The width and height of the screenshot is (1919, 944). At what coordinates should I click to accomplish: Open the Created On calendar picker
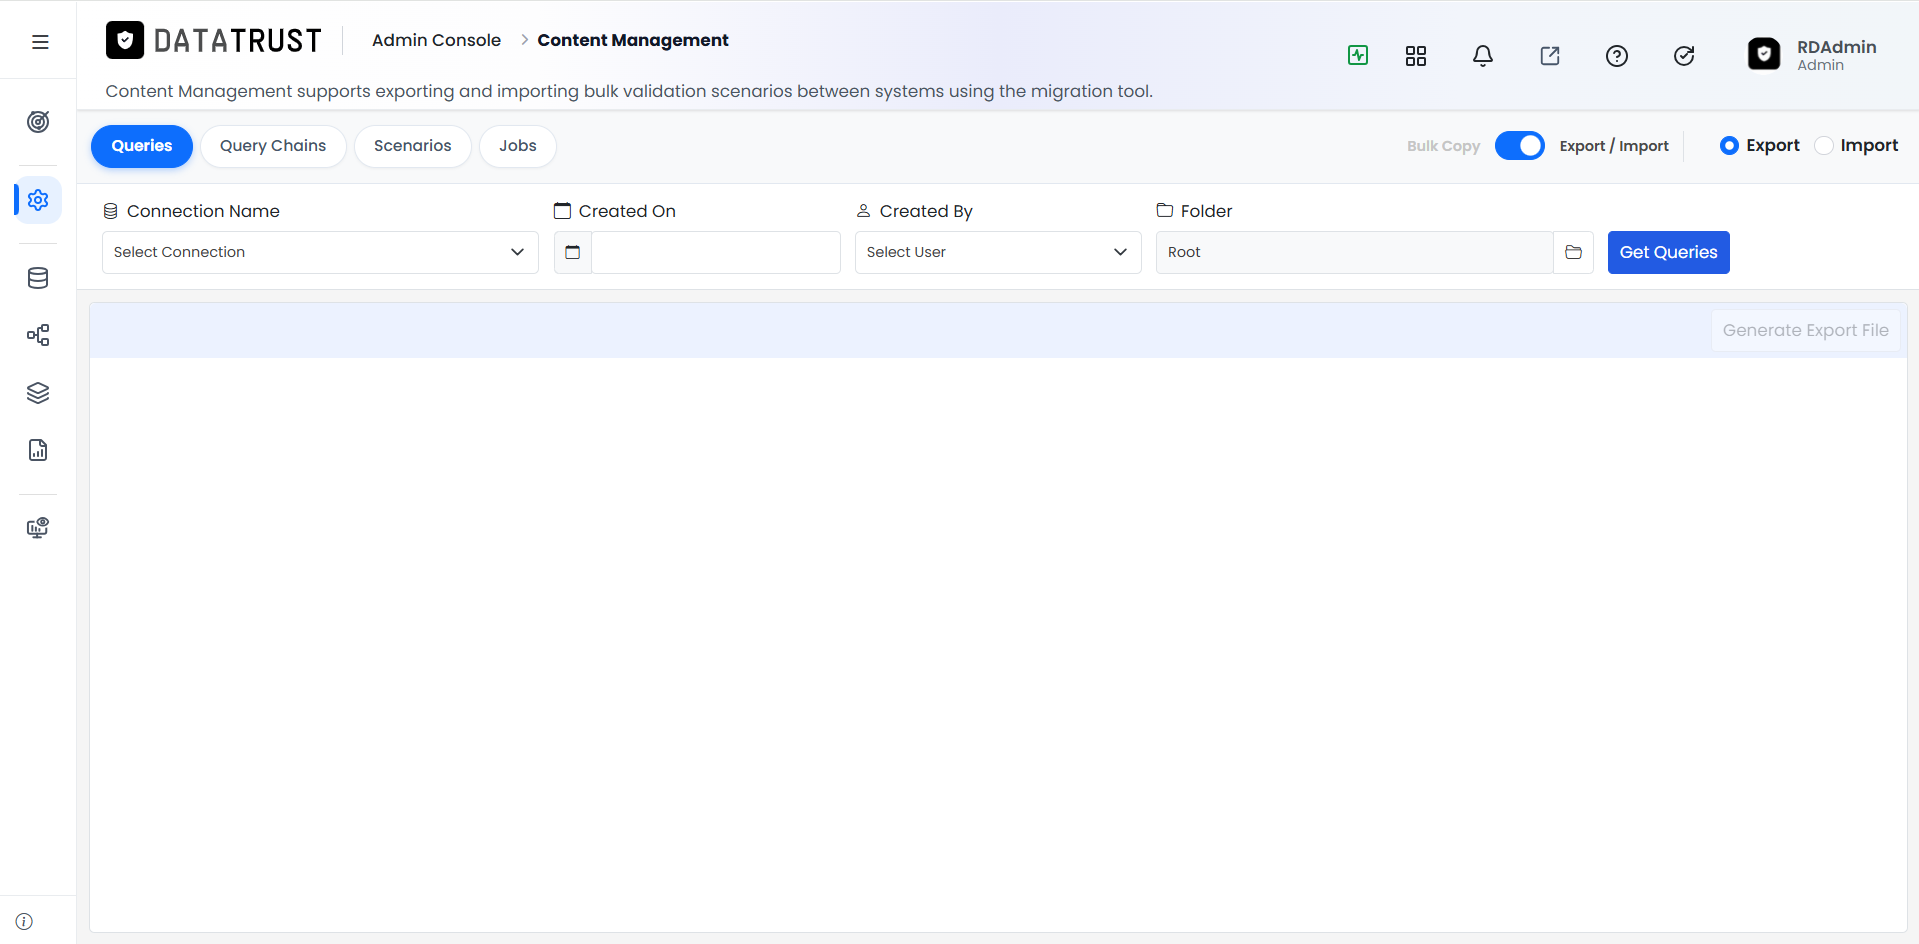(573, 252)
